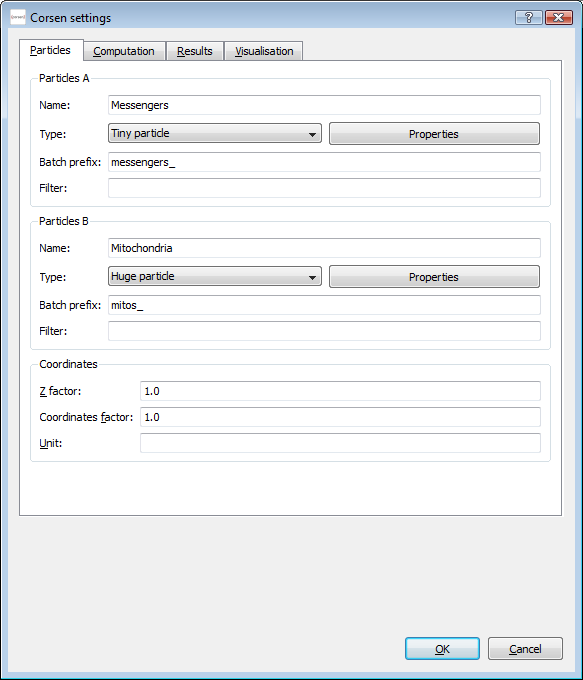Image resolution: width=583 pixels, height=680 pixels.
Task: Click the Corsen logo icon in title bar
Action: click(x=18, y=17)
